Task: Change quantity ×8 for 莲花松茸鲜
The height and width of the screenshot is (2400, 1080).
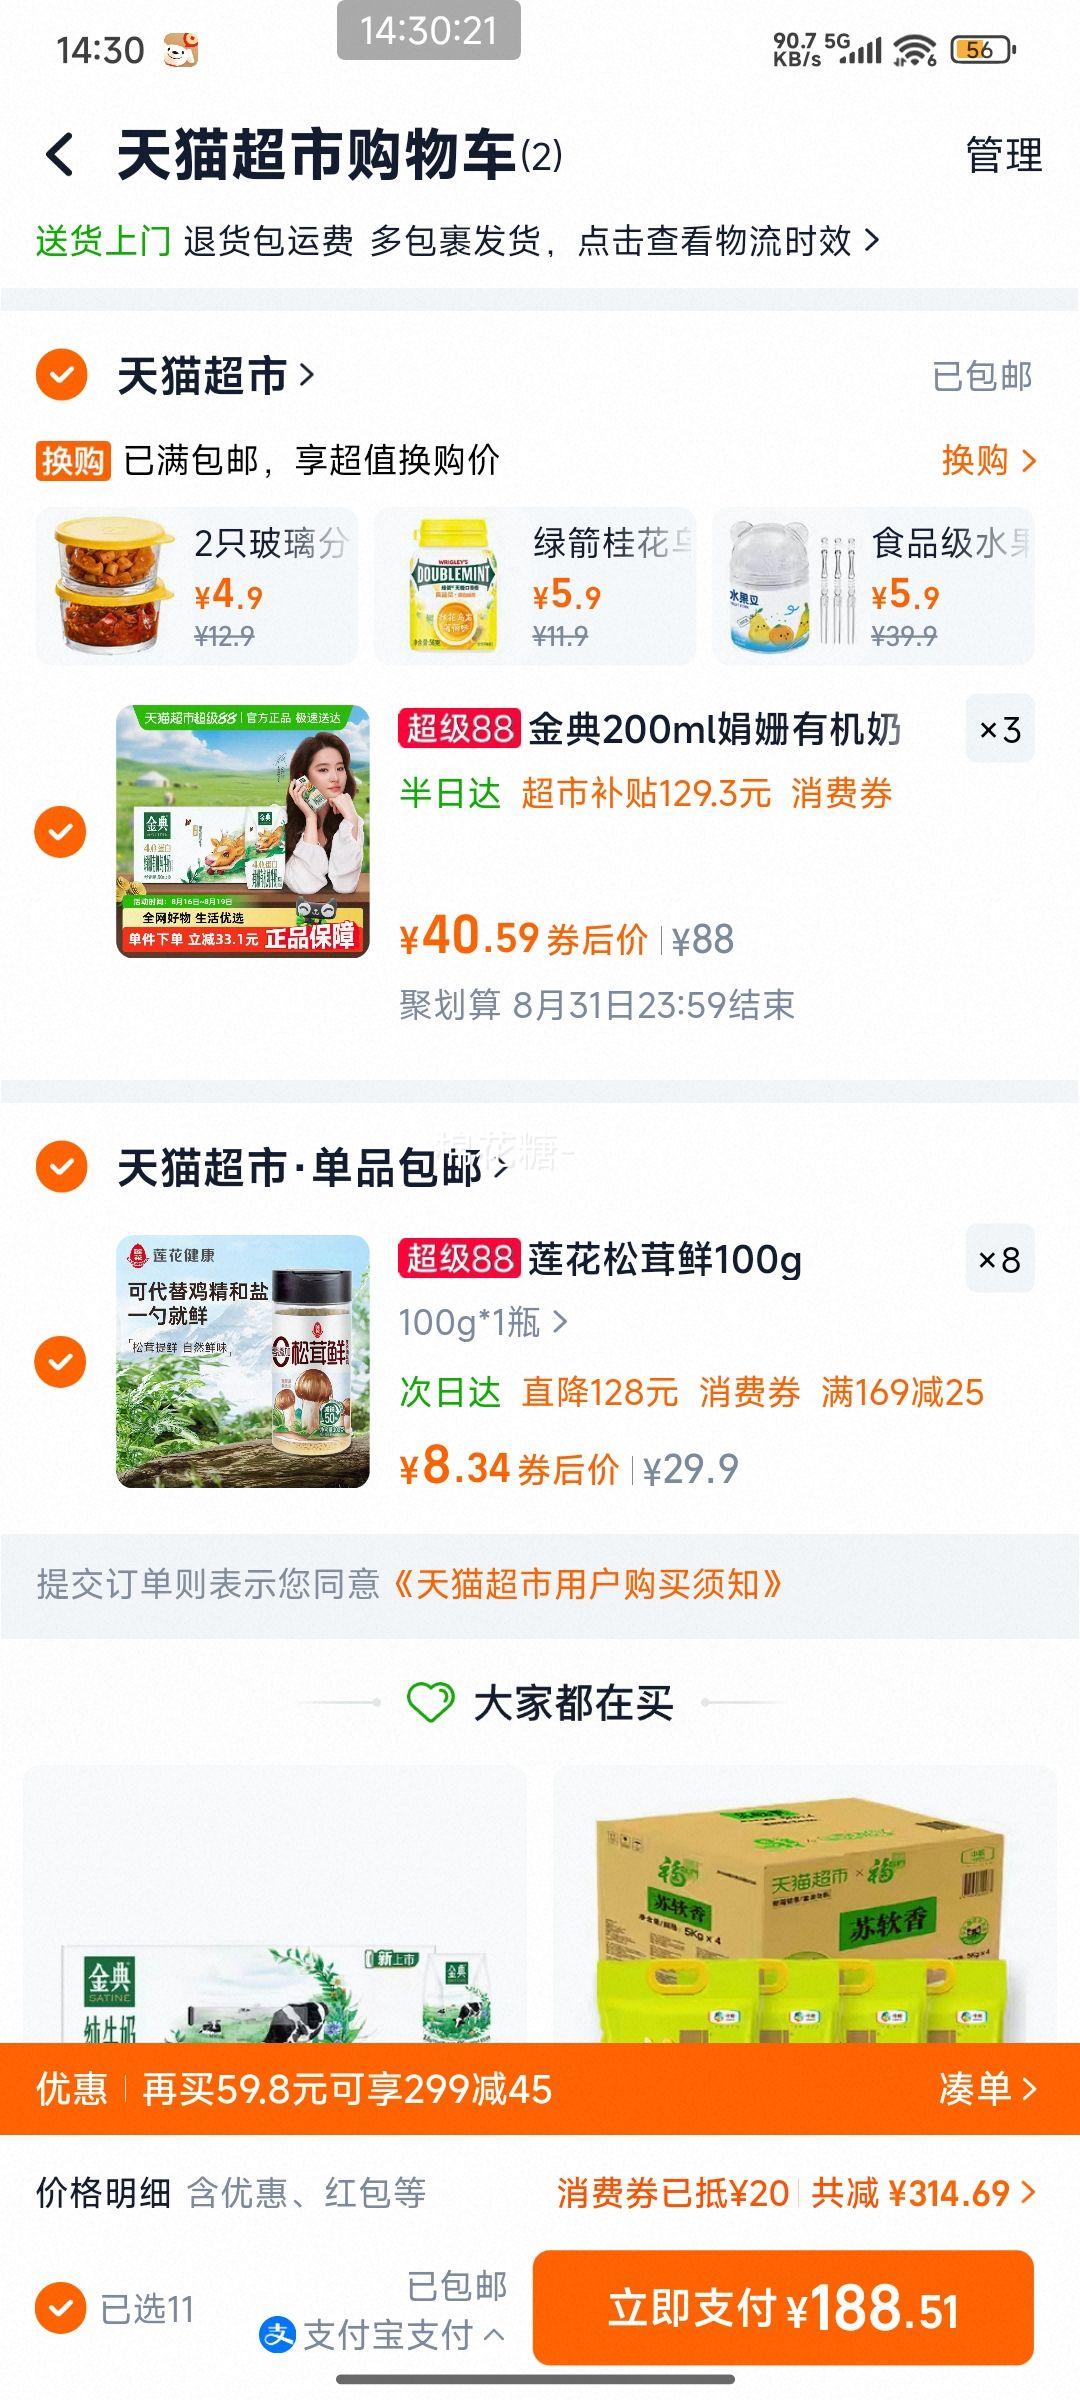Action: (x=1000, y=1259)
